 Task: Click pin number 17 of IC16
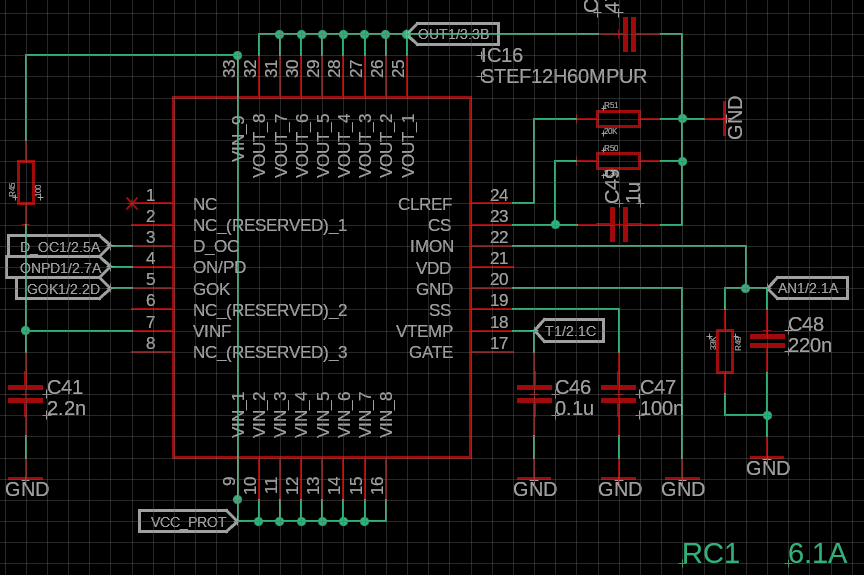click(x=499, y=343)
